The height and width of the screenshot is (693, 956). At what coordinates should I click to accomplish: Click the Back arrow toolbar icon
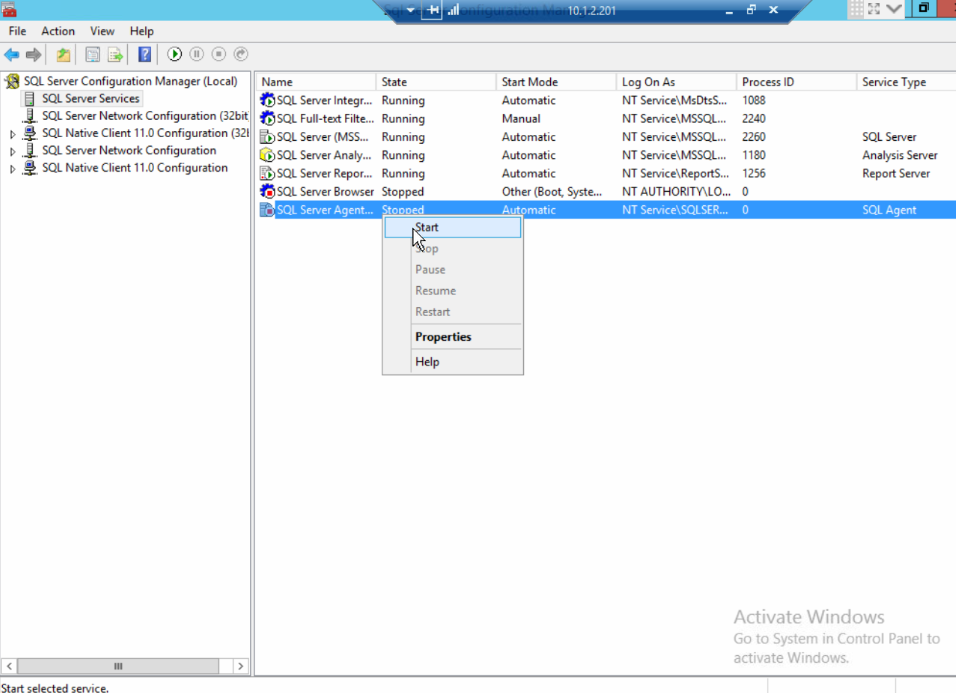click(x=12, y=55)
